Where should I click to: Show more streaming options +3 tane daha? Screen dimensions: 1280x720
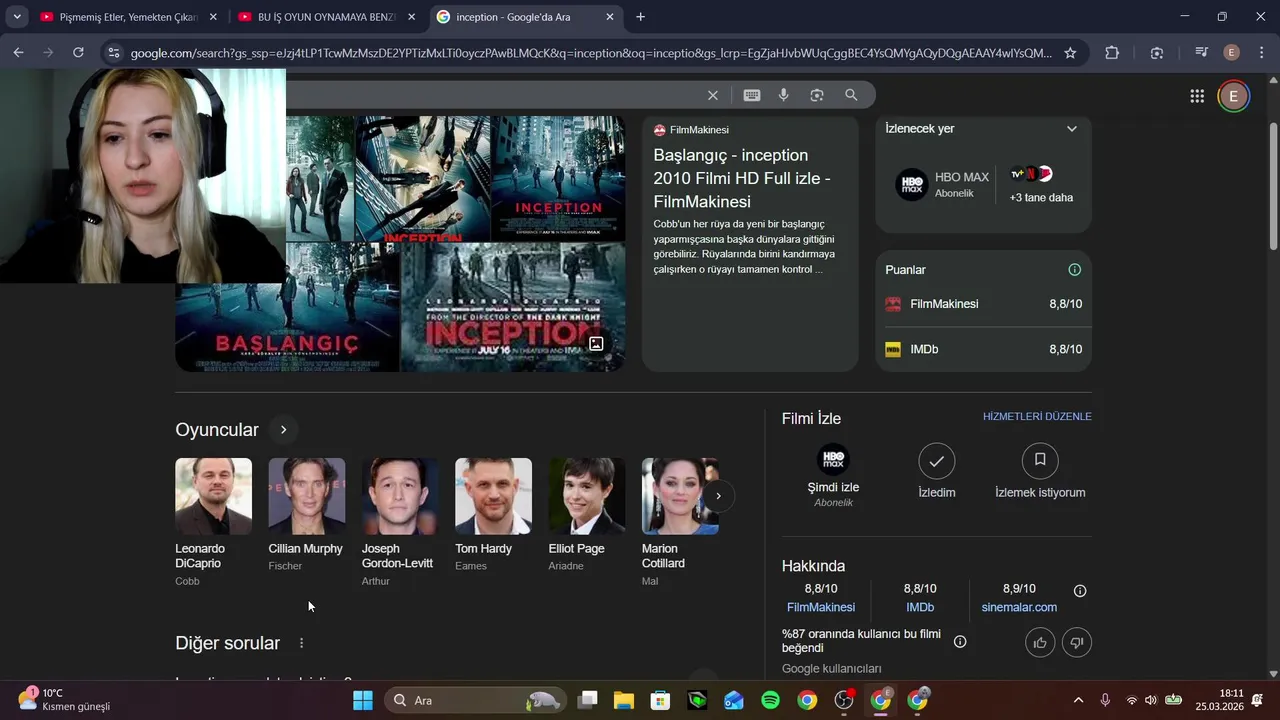tap(1041, 185)
